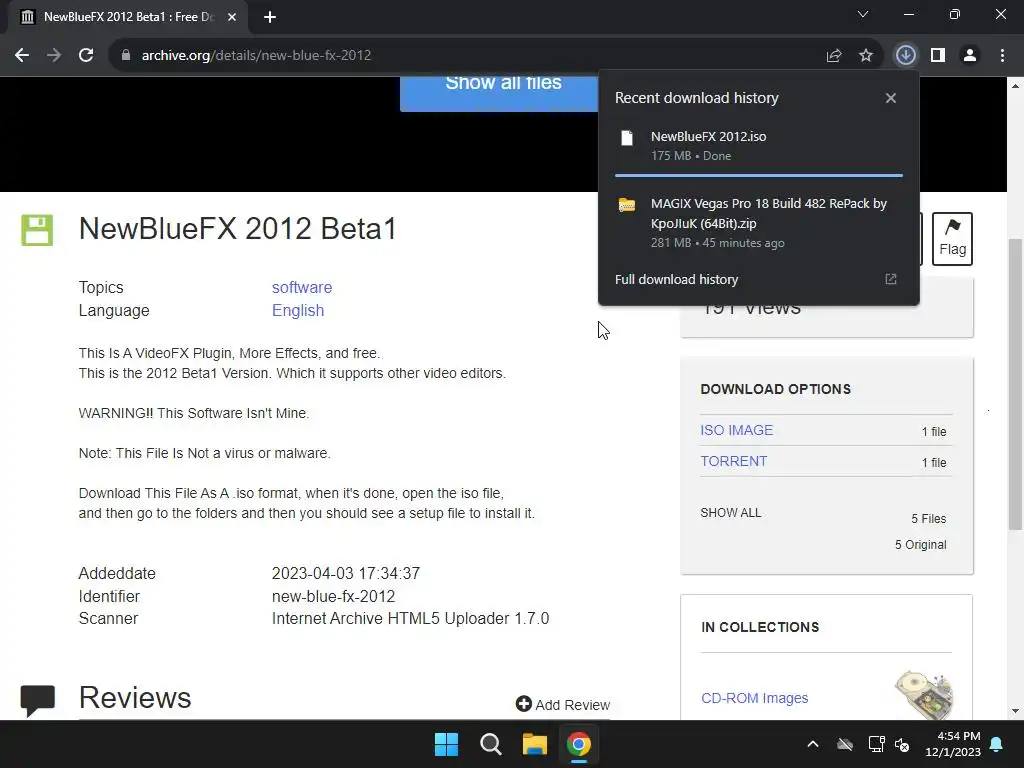Click the network display tray icon
Viewport: 1024px width, 768px height.
tap(876, 744)
